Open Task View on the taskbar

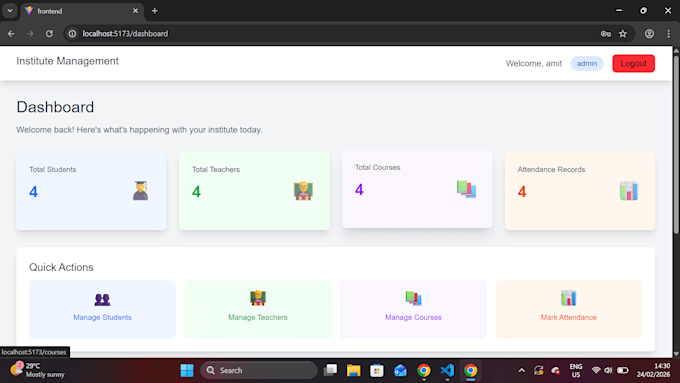click(330, 370)
